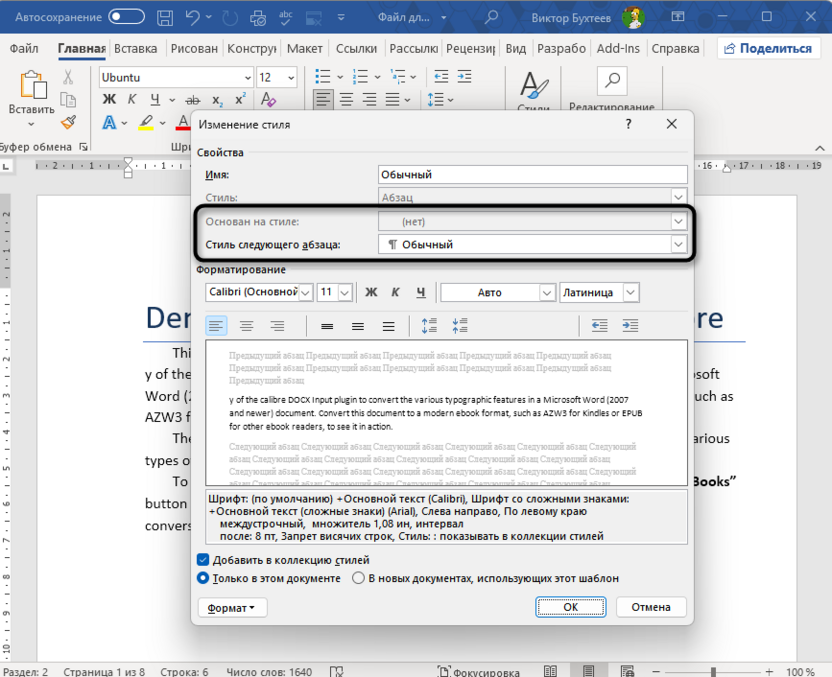832x677 pixels.
Task: Choose 'В новых документах, использующих этот шаблон'
Action: [358, 579]
